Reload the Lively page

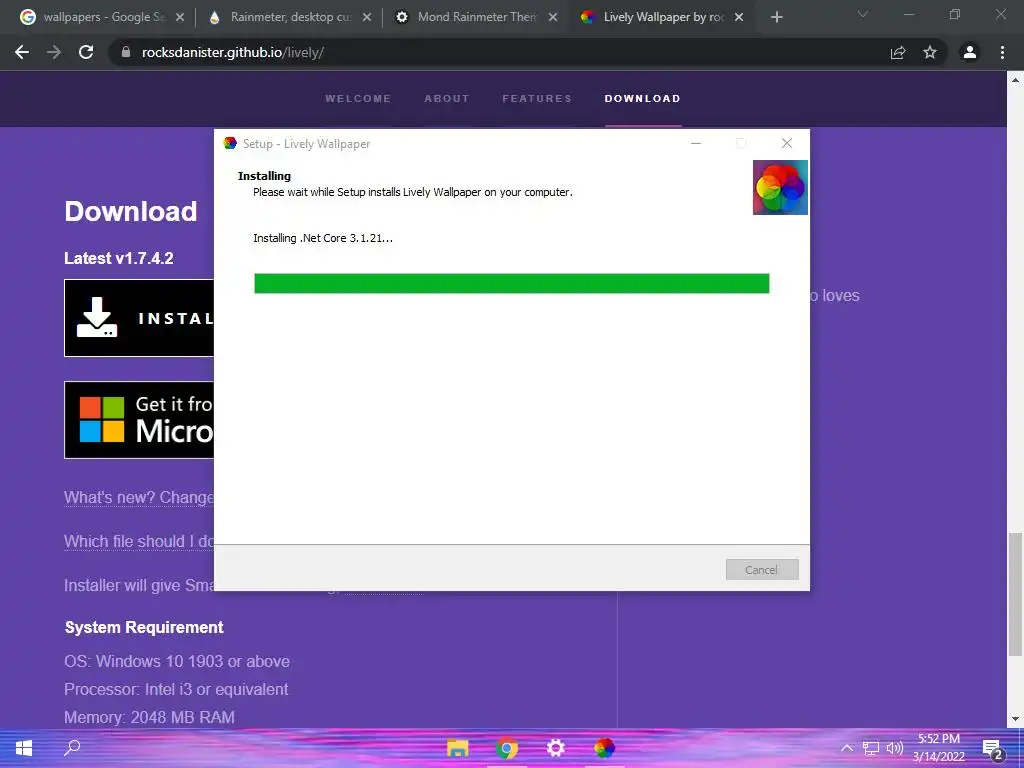click(86, 52)
